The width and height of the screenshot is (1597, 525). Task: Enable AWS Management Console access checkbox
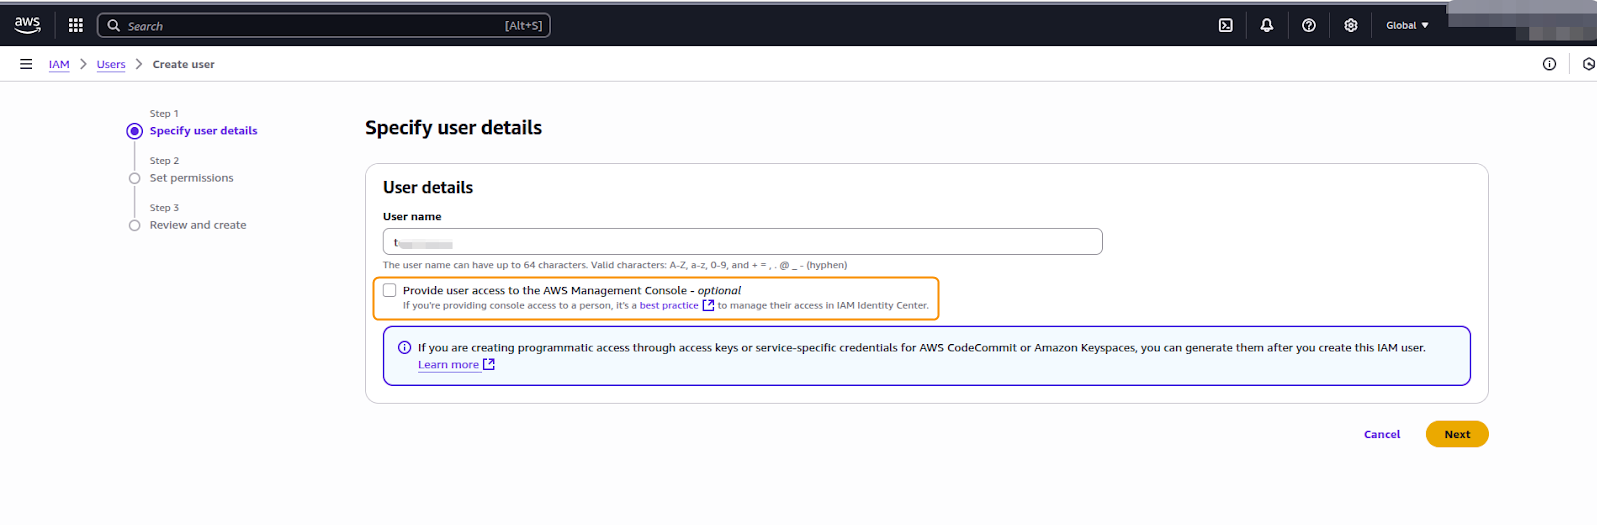pyautogui.click(x=390, y=290)
